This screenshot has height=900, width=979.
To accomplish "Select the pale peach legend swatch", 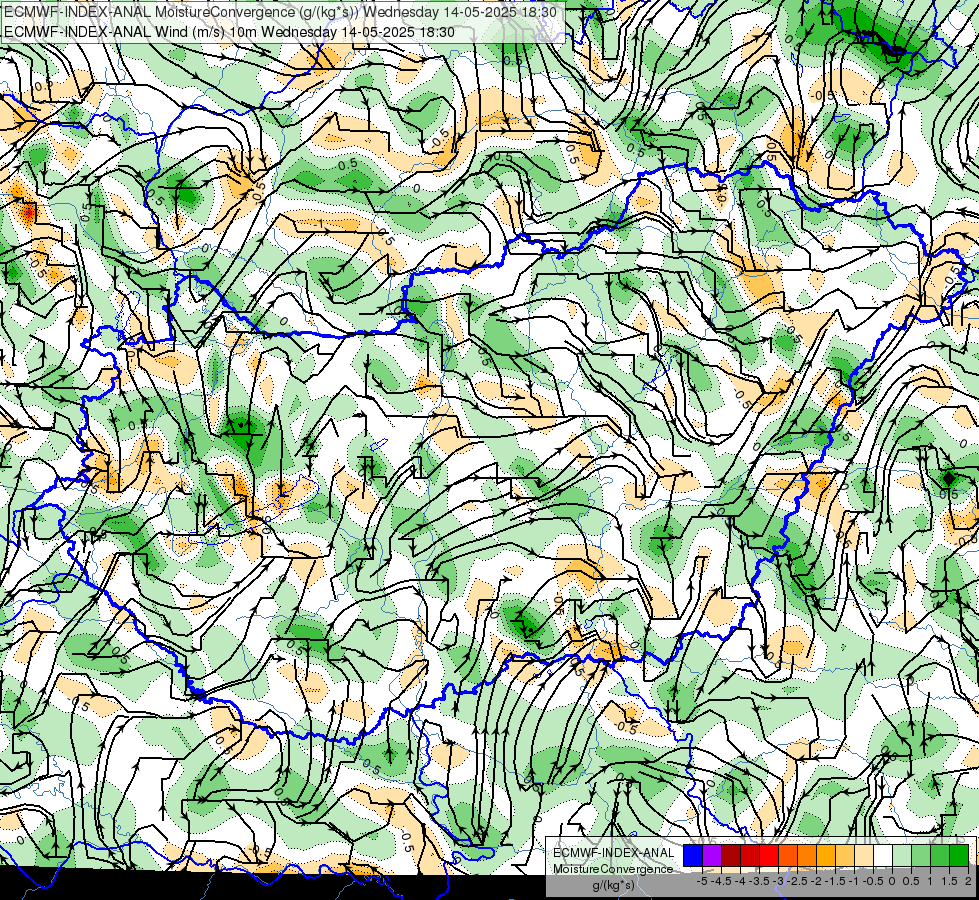I will (x=864, y=855).
